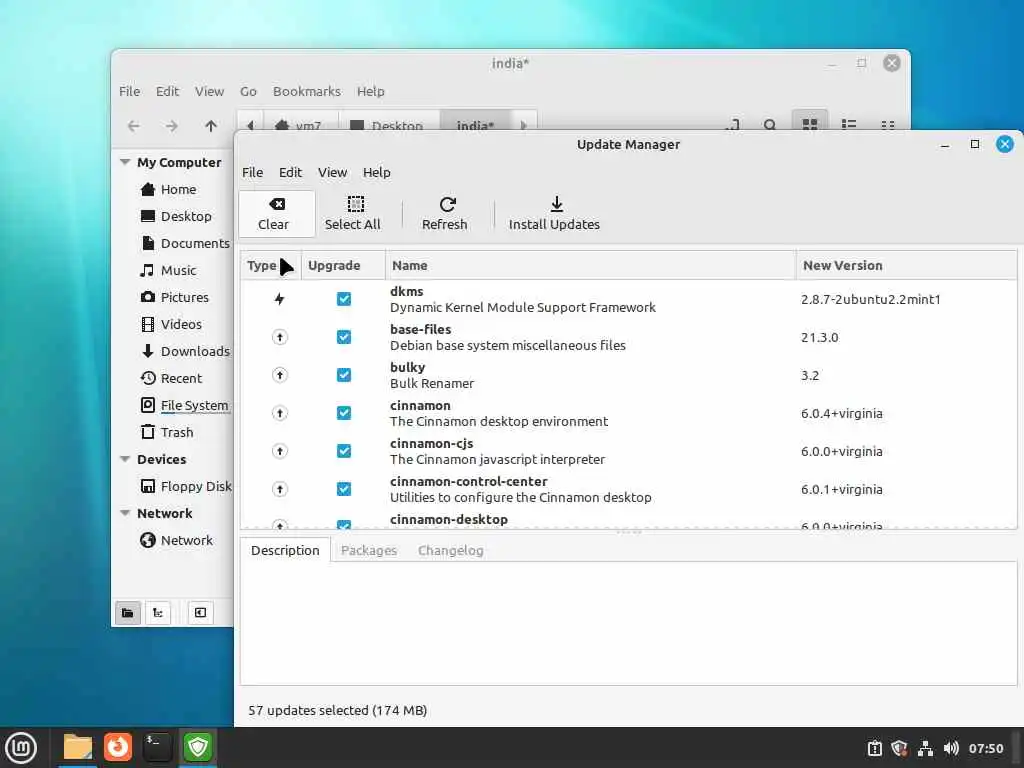Open Update Manager File menu

point(252,172)
